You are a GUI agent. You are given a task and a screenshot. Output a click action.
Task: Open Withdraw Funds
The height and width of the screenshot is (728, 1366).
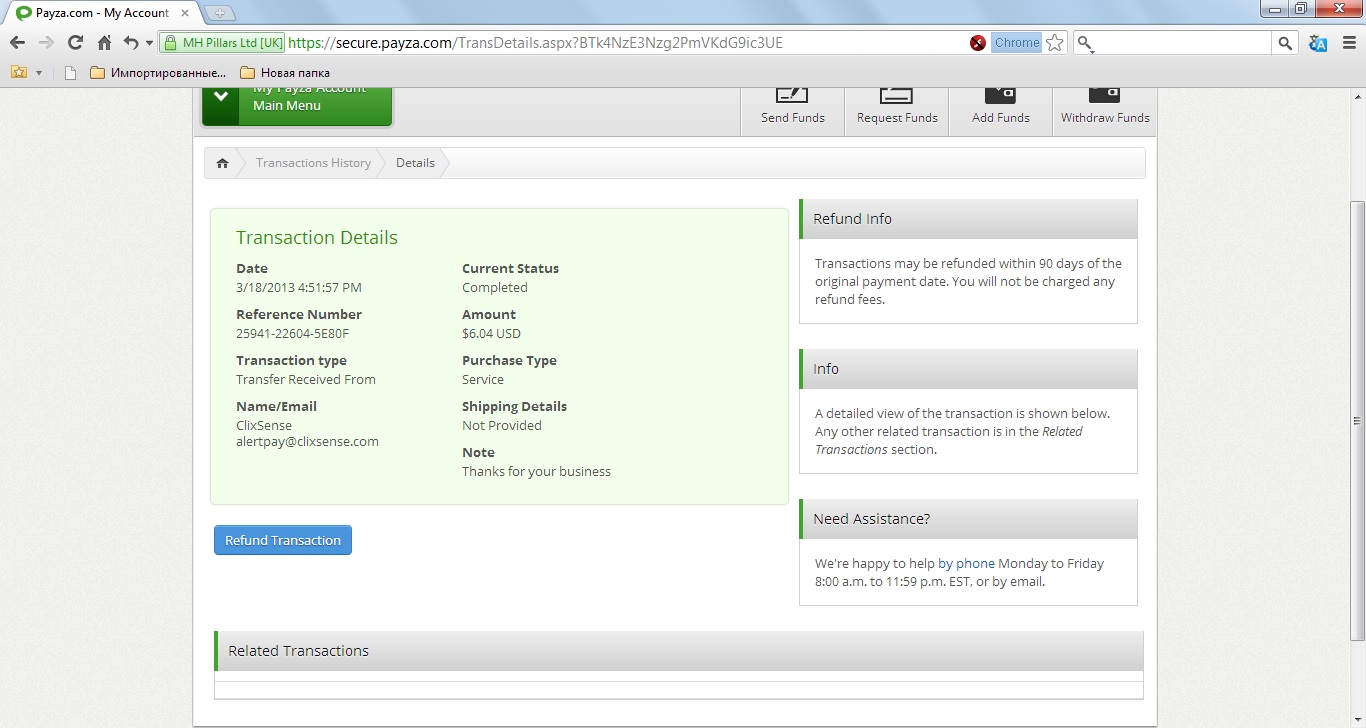(1105, 110)
